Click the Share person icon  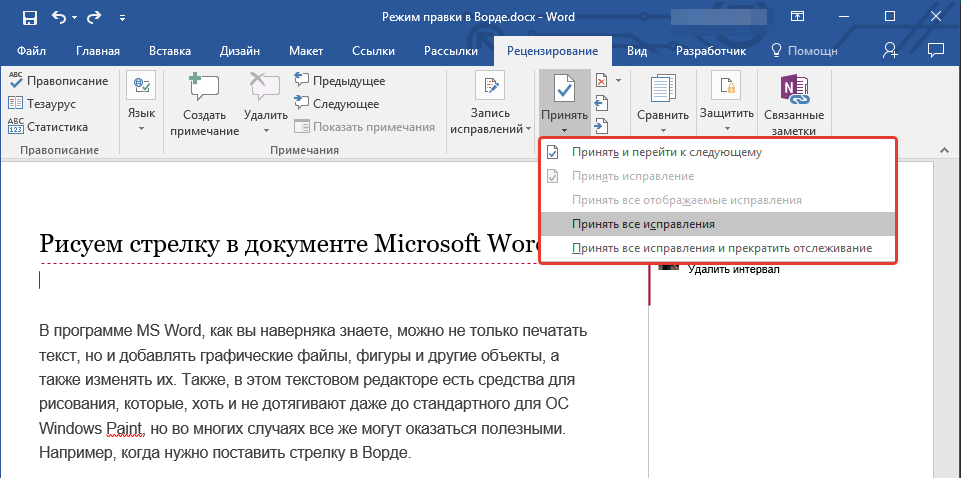[x=890, y=50]
